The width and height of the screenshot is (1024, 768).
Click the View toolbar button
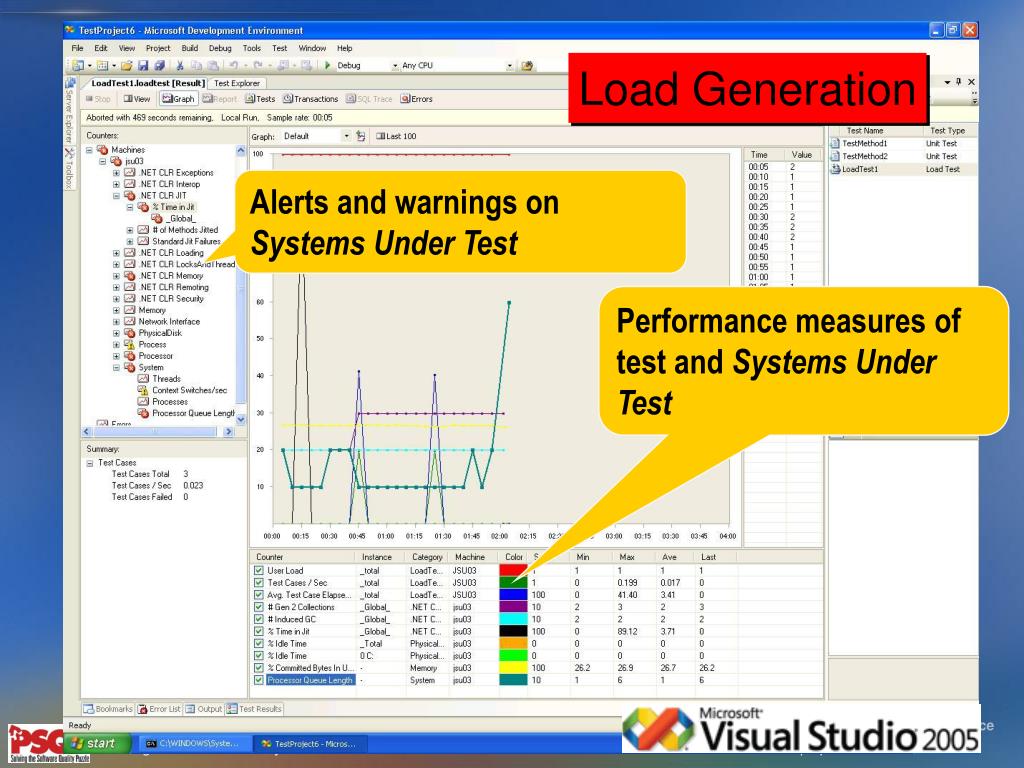click(137, 99)
